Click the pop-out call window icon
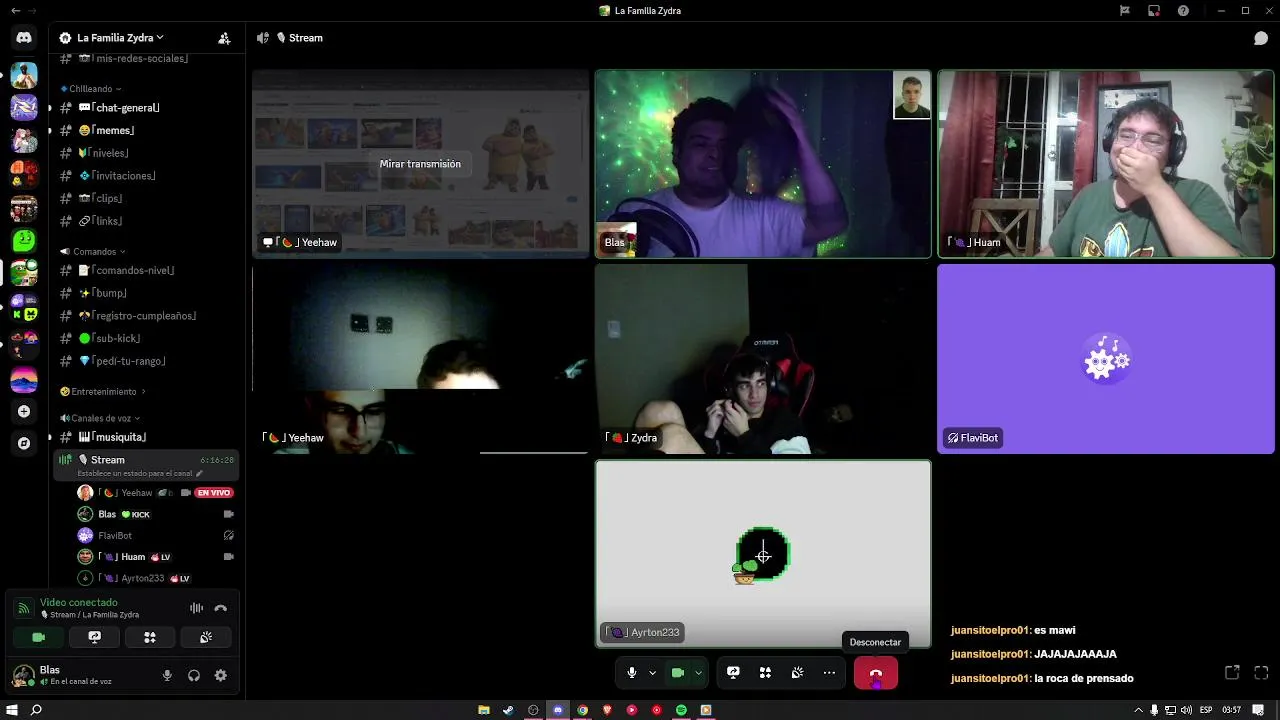 click(x=1232, y=673)
